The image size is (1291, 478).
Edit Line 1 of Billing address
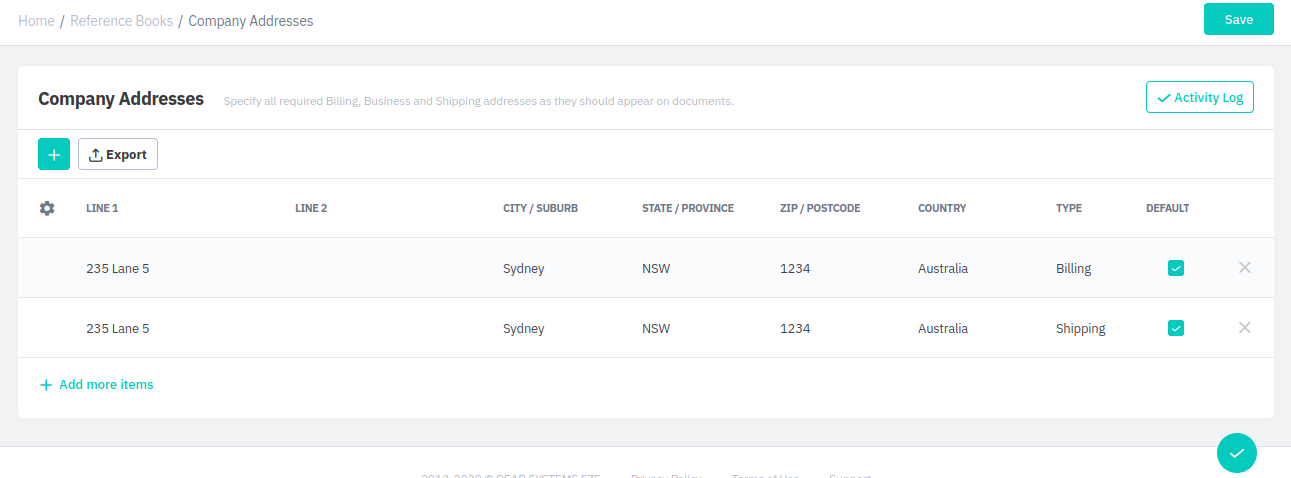click(x=118, y=268)
